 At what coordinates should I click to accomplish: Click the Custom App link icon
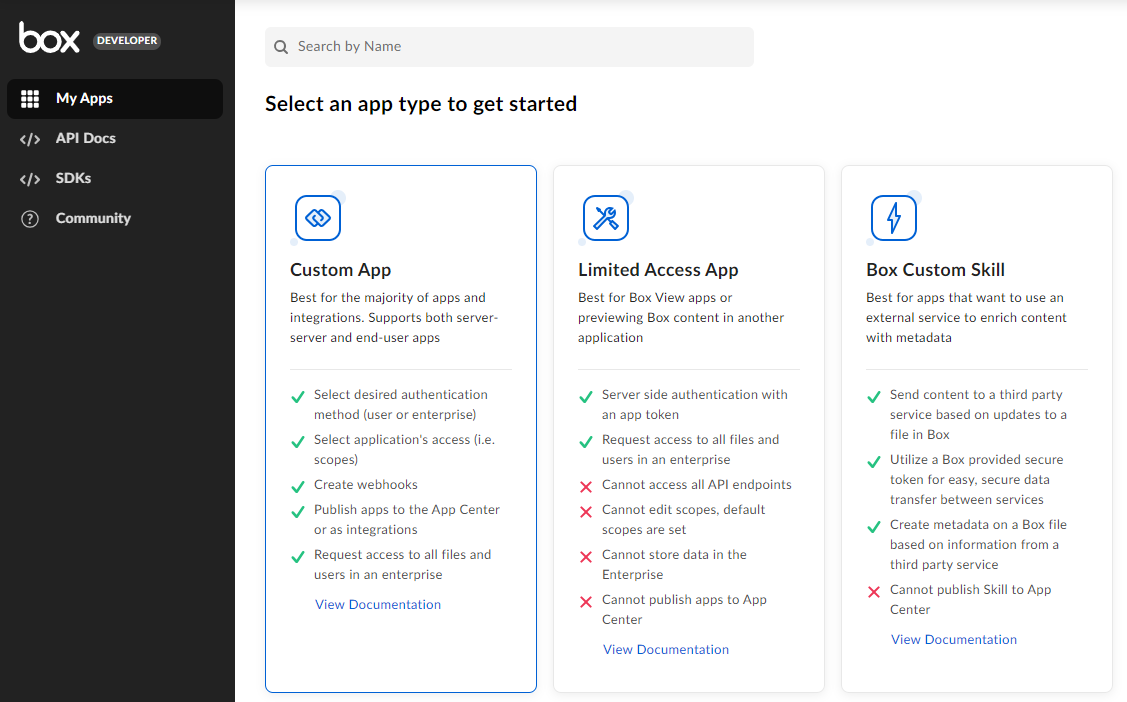click(x=318, y=218)
